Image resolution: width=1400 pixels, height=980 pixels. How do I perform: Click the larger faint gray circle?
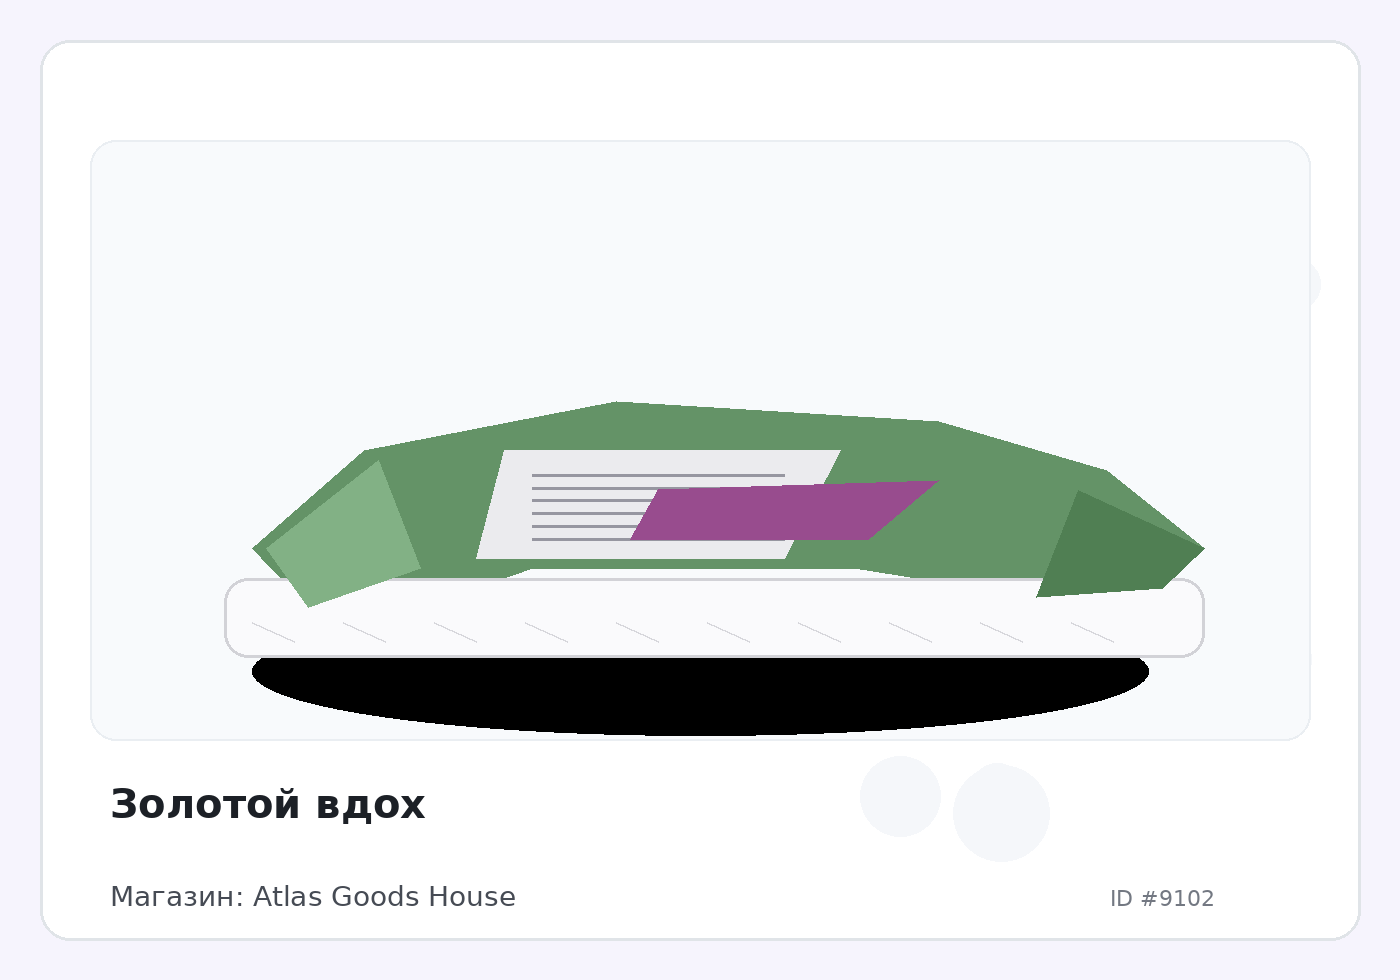point(1001,812)
